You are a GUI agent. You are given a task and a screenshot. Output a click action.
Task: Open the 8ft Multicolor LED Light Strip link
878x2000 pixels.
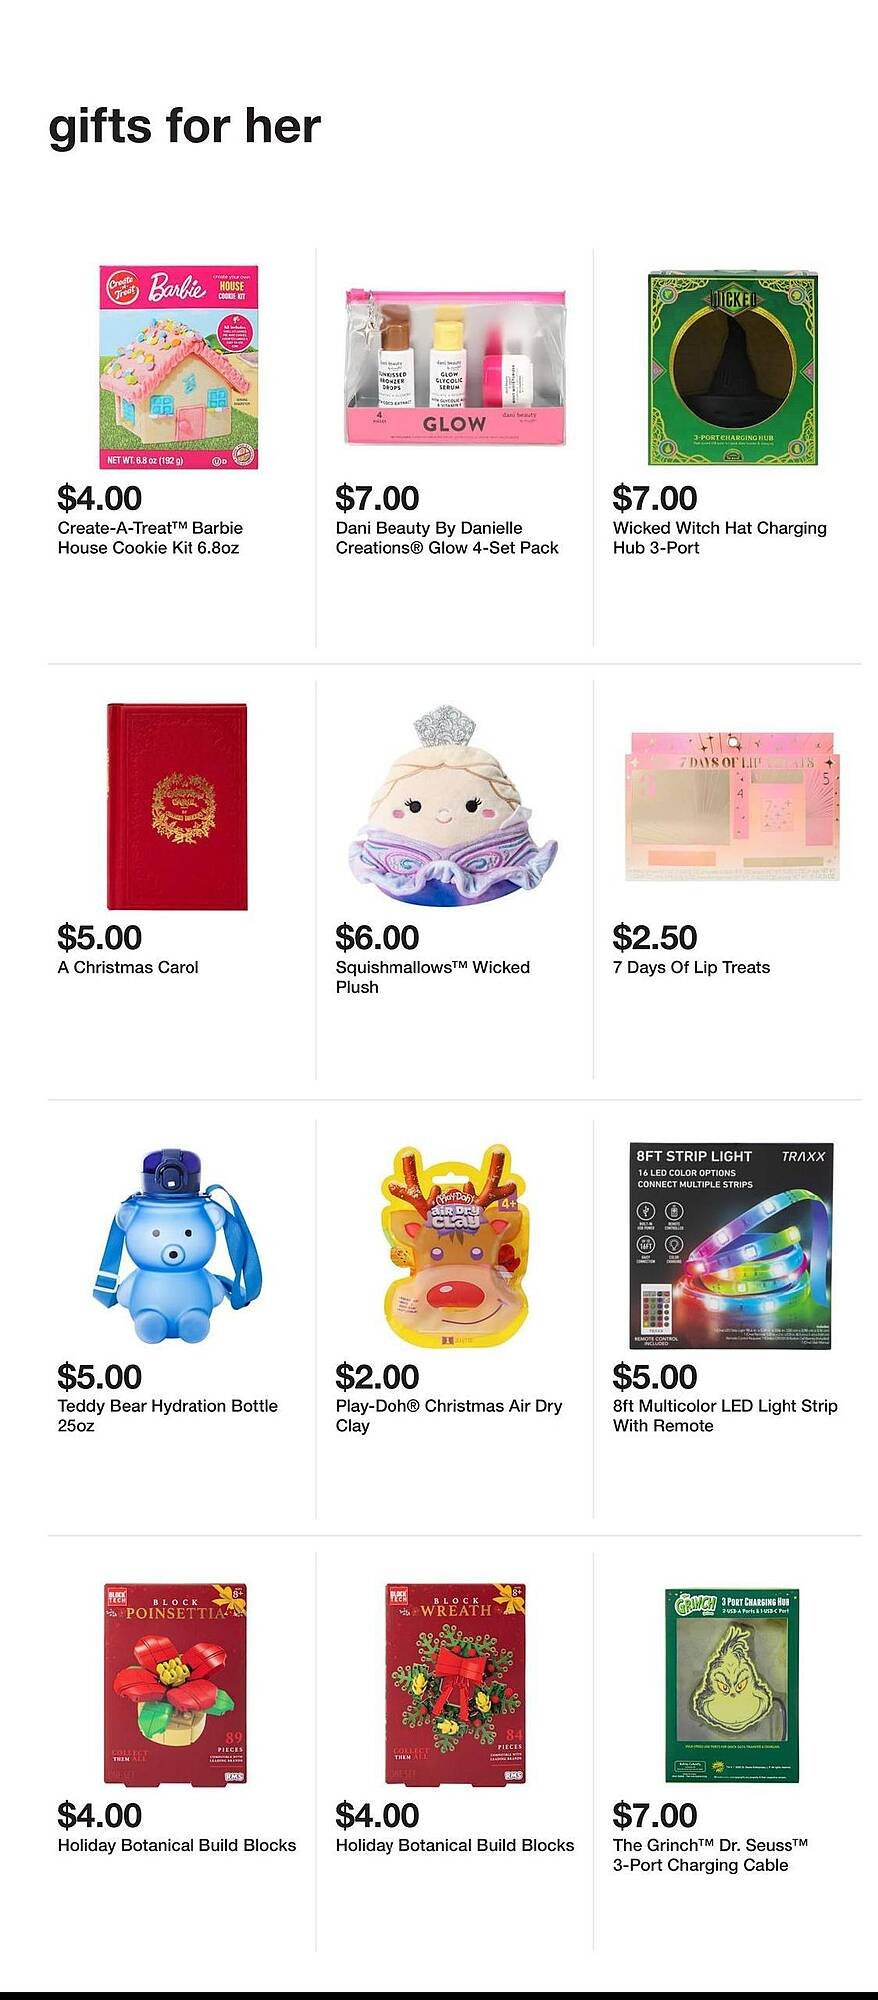pyautogui.click(x=725, y=1416)
